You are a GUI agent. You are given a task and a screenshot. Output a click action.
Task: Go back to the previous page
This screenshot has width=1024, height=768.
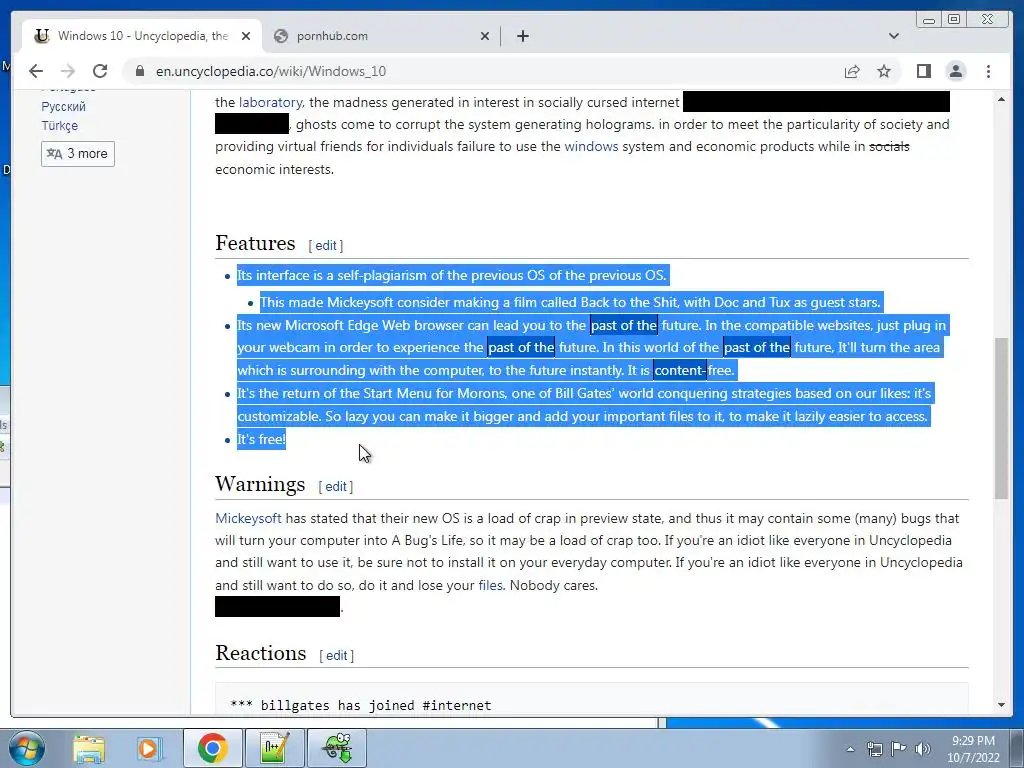pos(36,71)
